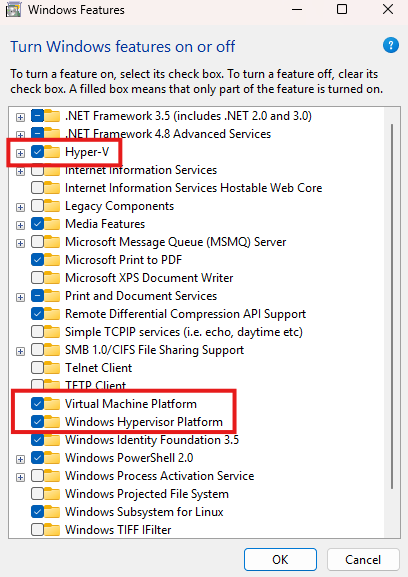Expand SMB 1.0/CIFS File Sharing Support node
Viewport: 408px width, 577px height.
click(x=20, y=351)
